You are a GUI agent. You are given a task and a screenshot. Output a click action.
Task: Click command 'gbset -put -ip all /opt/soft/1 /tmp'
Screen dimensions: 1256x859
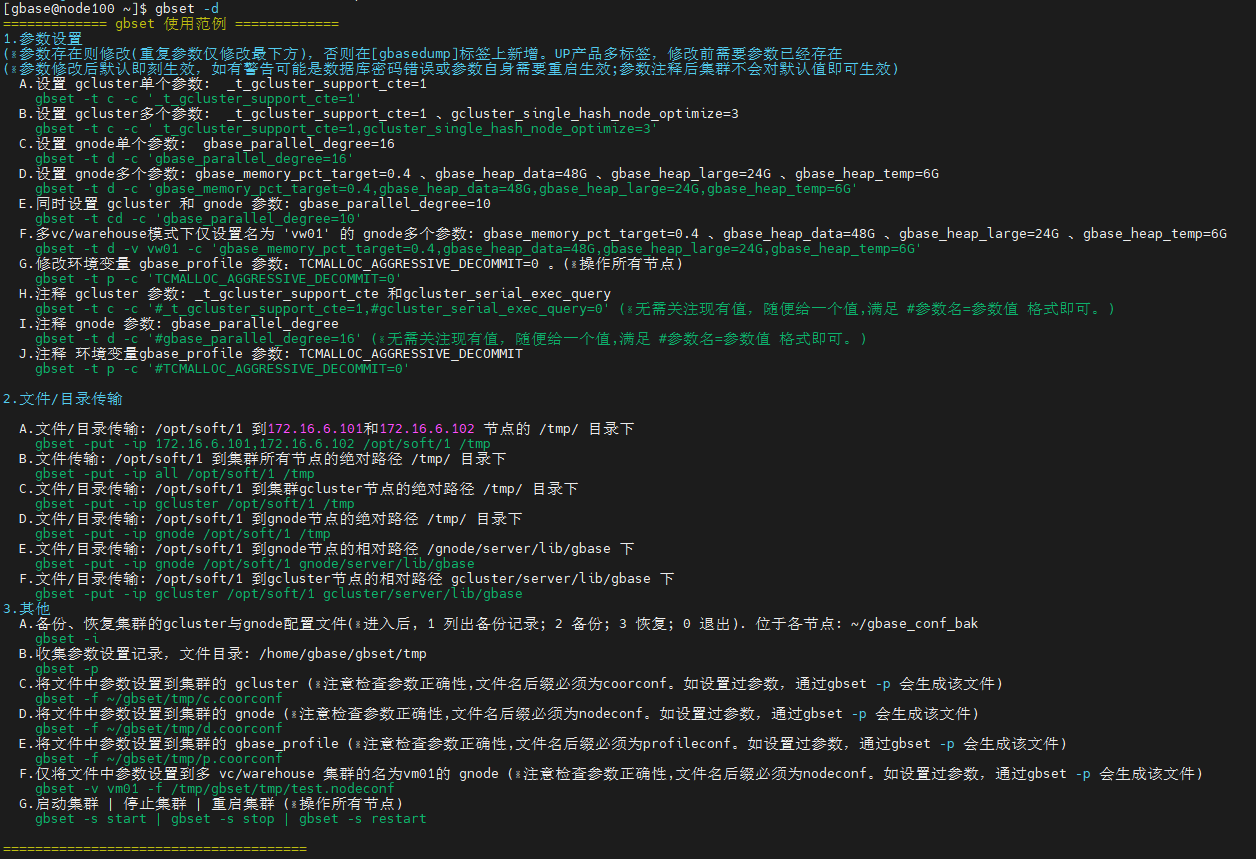[x=175, y=473]
